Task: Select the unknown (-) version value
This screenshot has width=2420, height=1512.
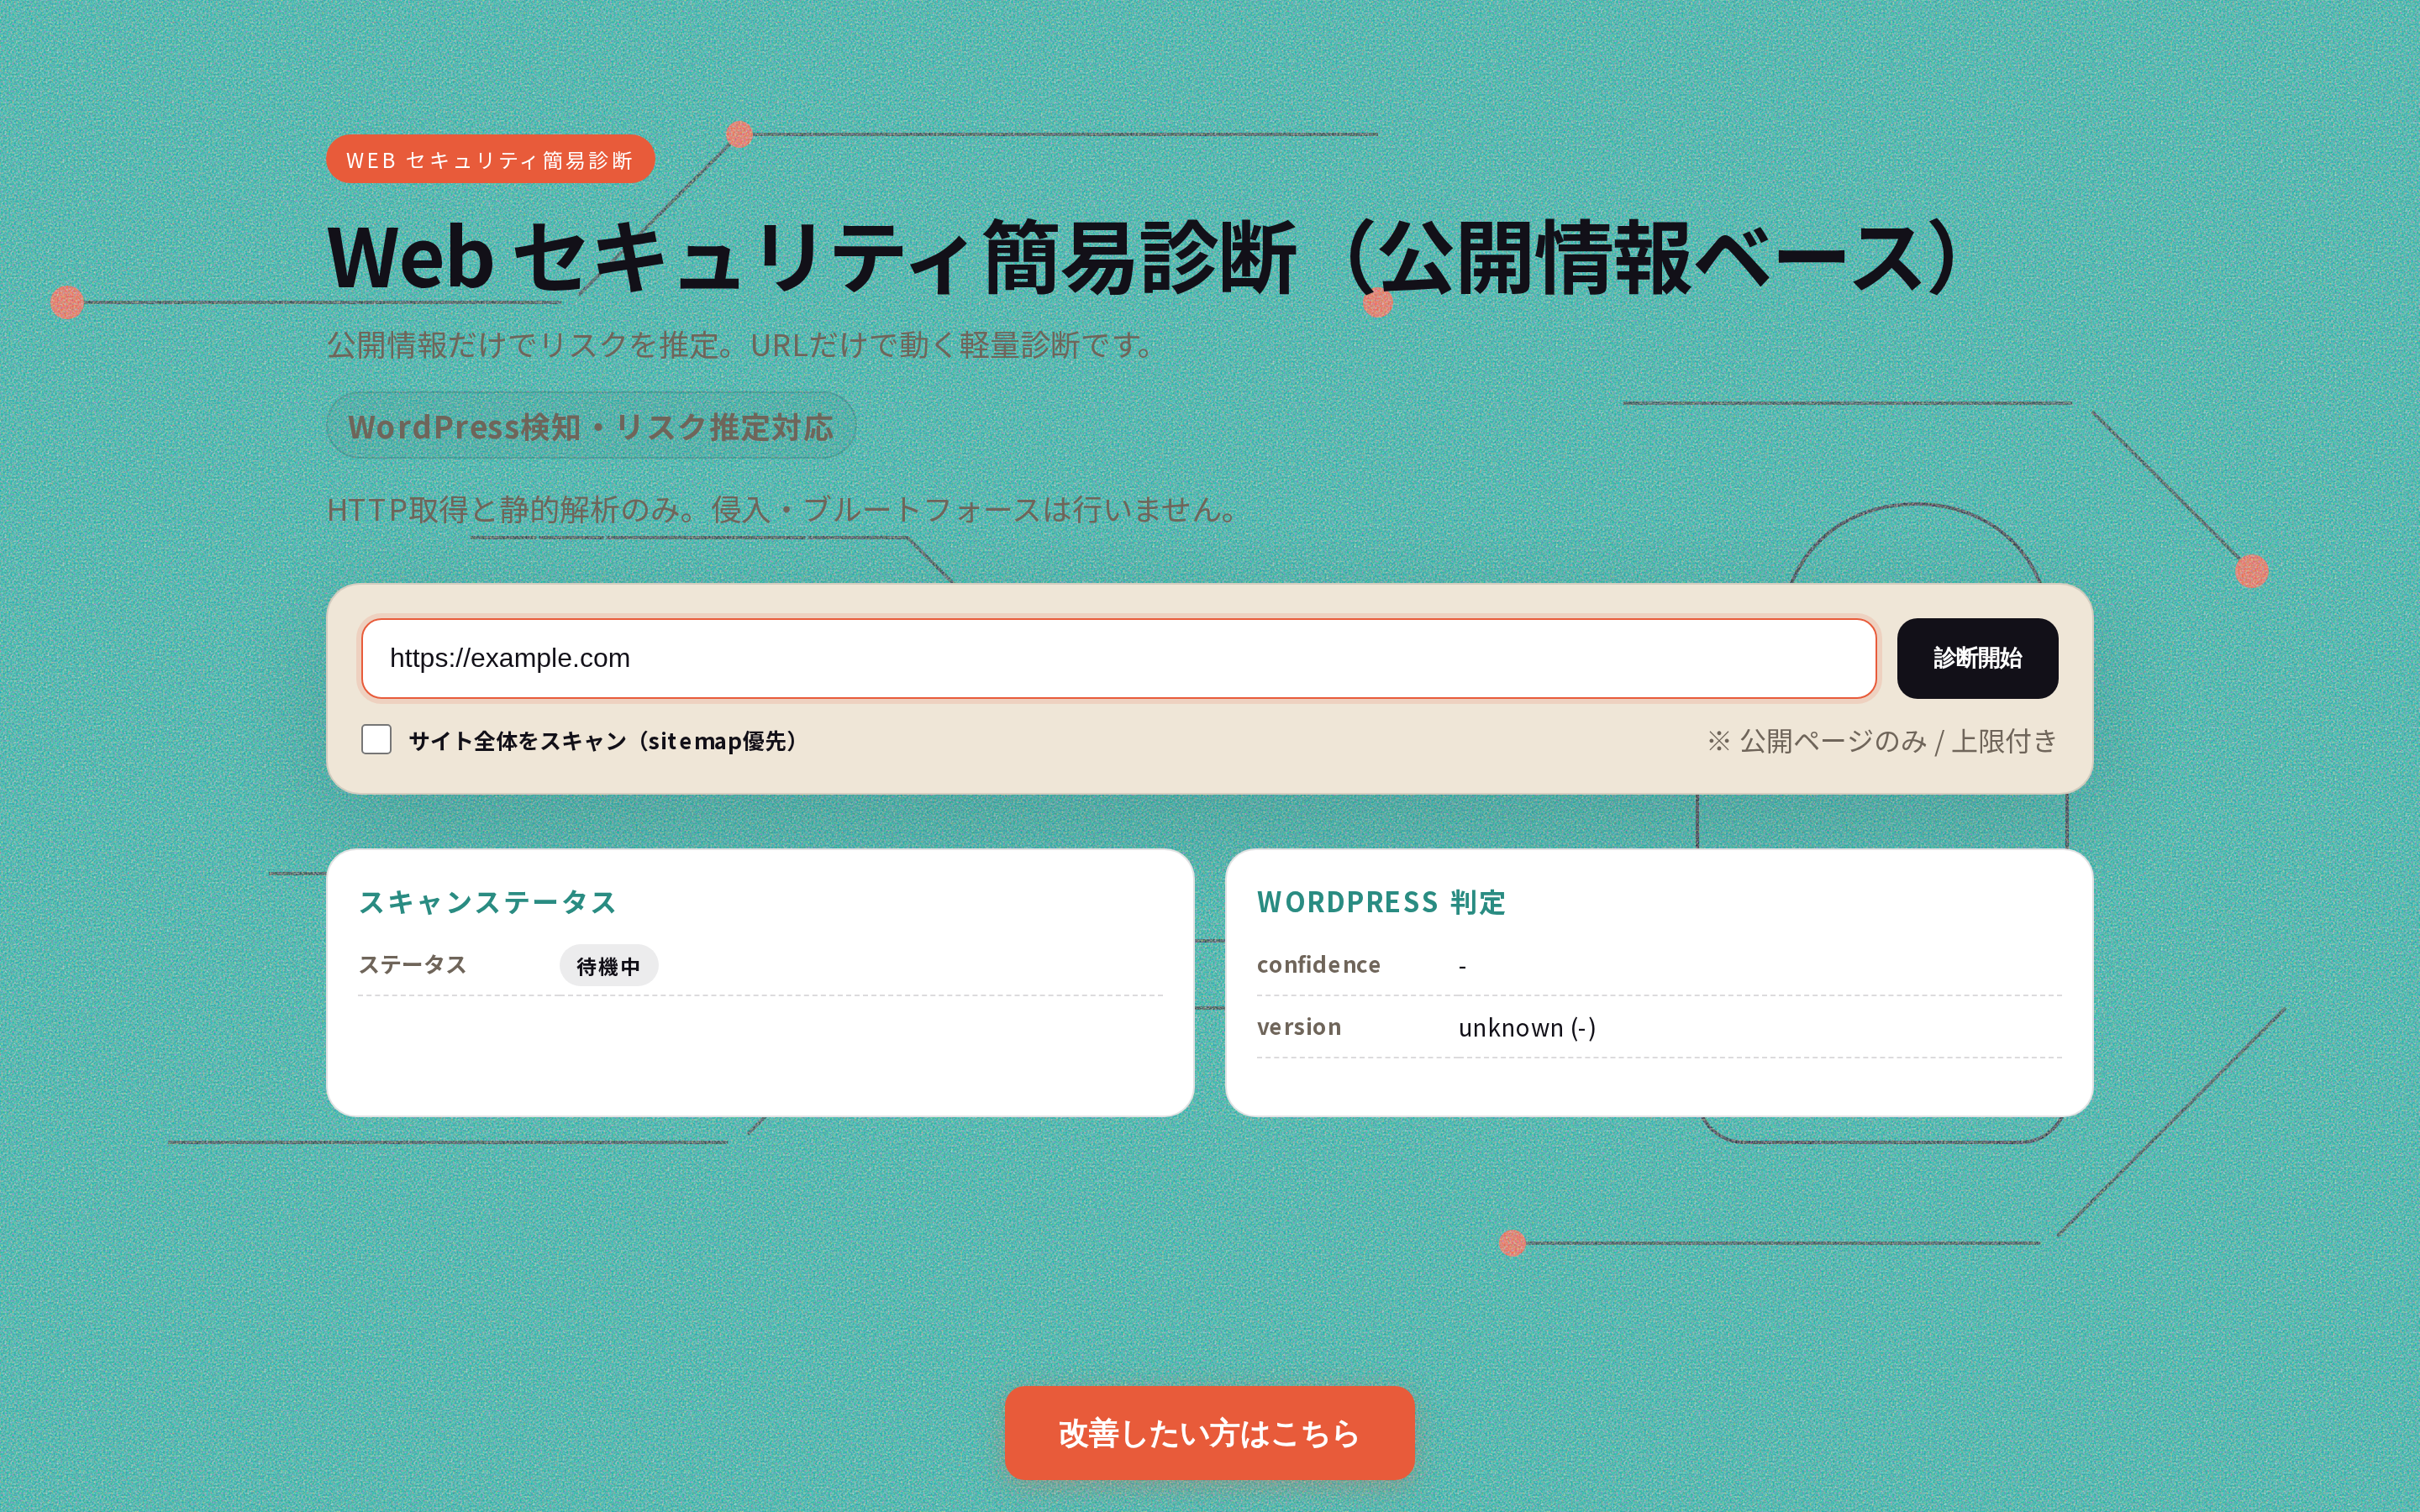Action: 1527,1028
